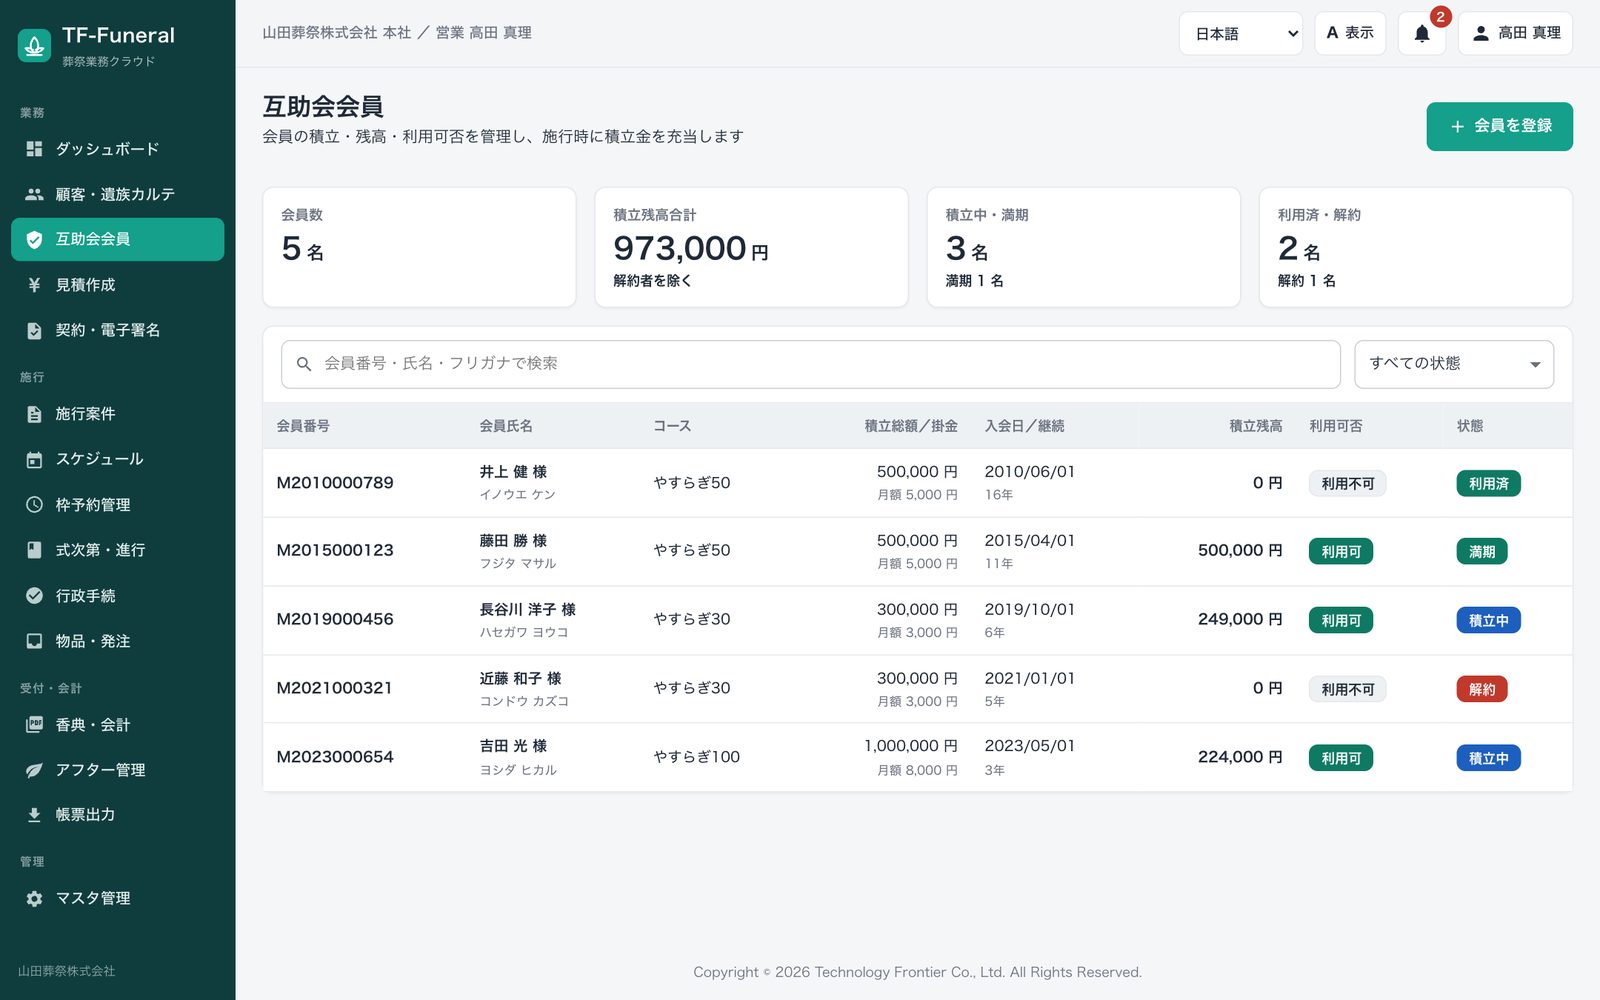Open the 見積作成 menu label
The height and width of the screenshot is (1000, 1600).
[85, 285]
